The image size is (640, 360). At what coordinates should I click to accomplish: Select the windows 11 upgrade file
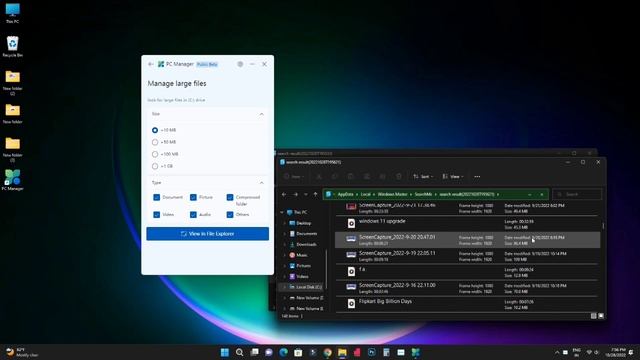click(x=467, y=224)
